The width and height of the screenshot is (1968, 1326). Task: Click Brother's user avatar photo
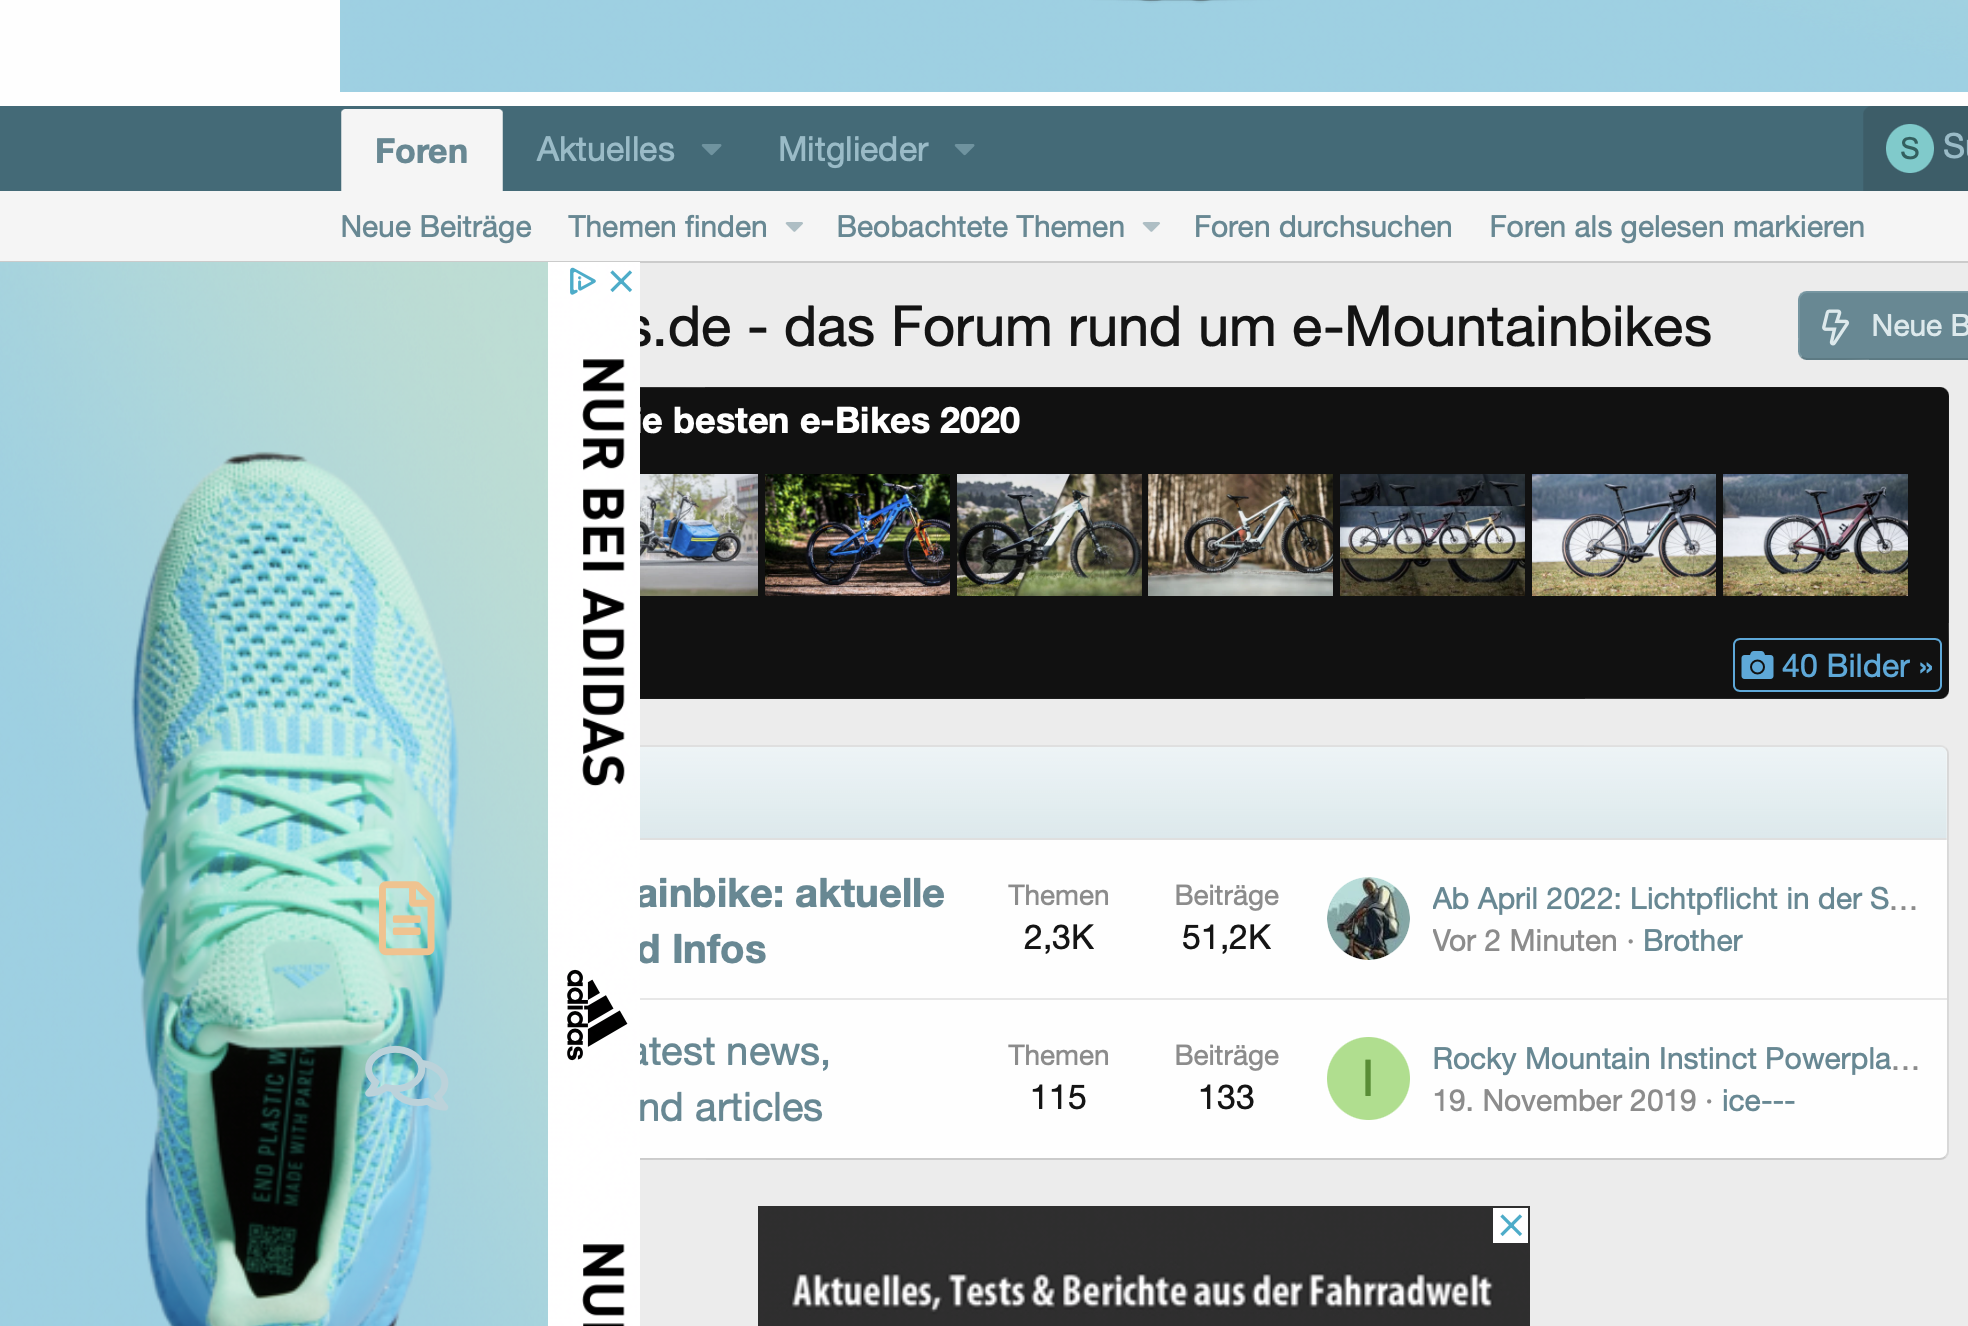pyautogui.click(x=1367, y=918)
